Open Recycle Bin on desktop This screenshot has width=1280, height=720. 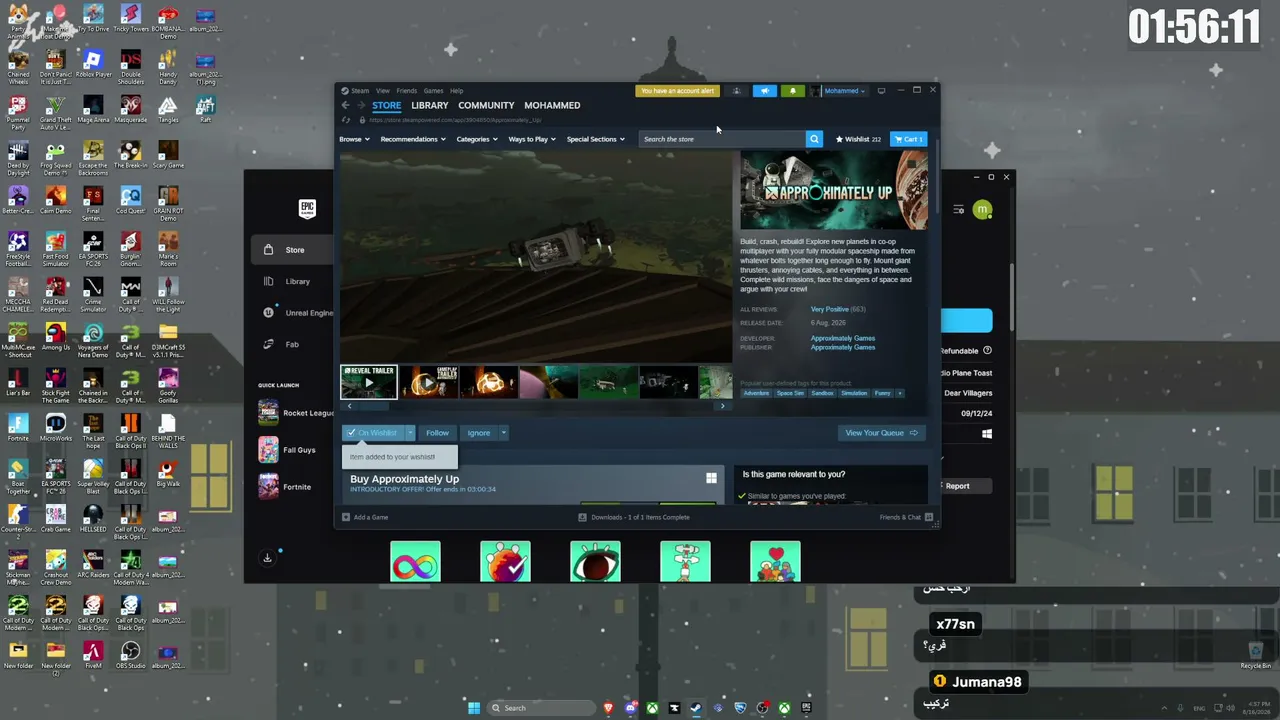1256,656
